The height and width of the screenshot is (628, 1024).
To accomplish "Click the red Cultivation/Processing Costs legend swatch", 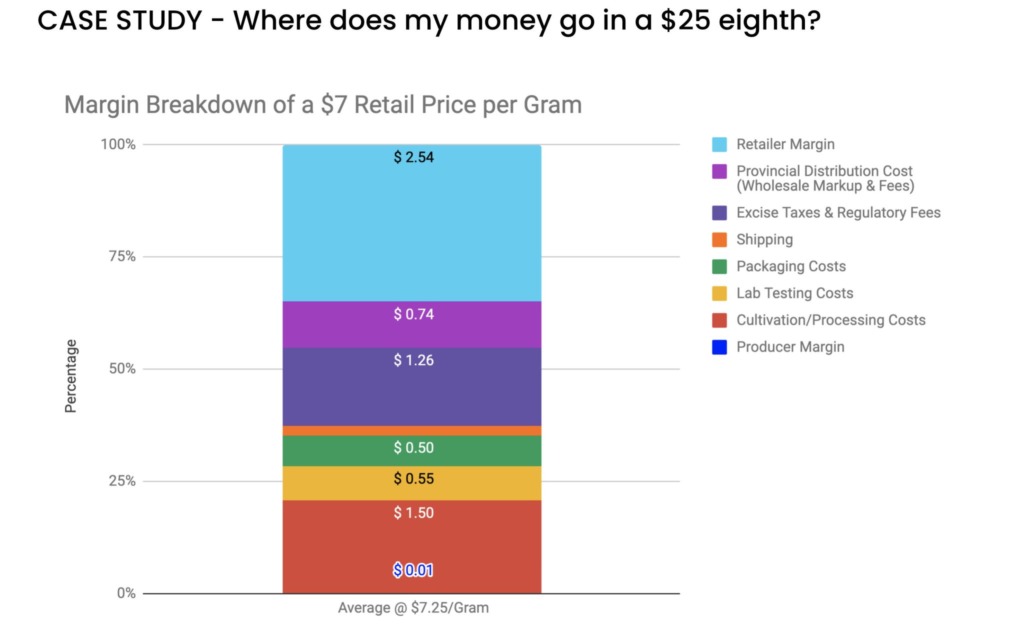I will [x=719, y=321].
